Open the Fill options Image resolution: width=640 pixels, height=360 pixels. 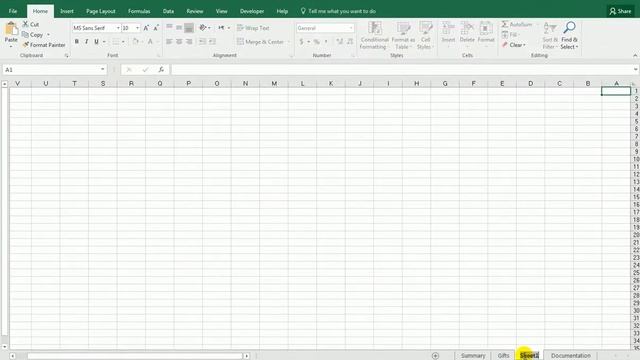(x=510, y=35)
